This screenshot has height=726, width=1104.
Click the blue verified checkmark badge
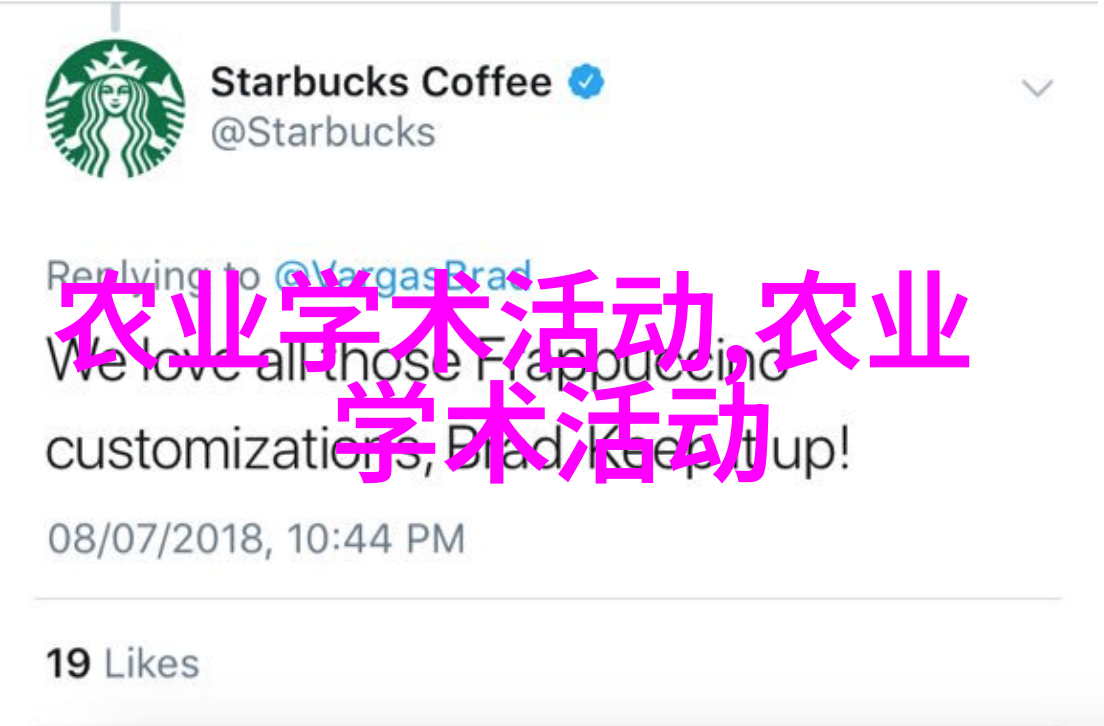pyautogui.click(x=586, y=82)
